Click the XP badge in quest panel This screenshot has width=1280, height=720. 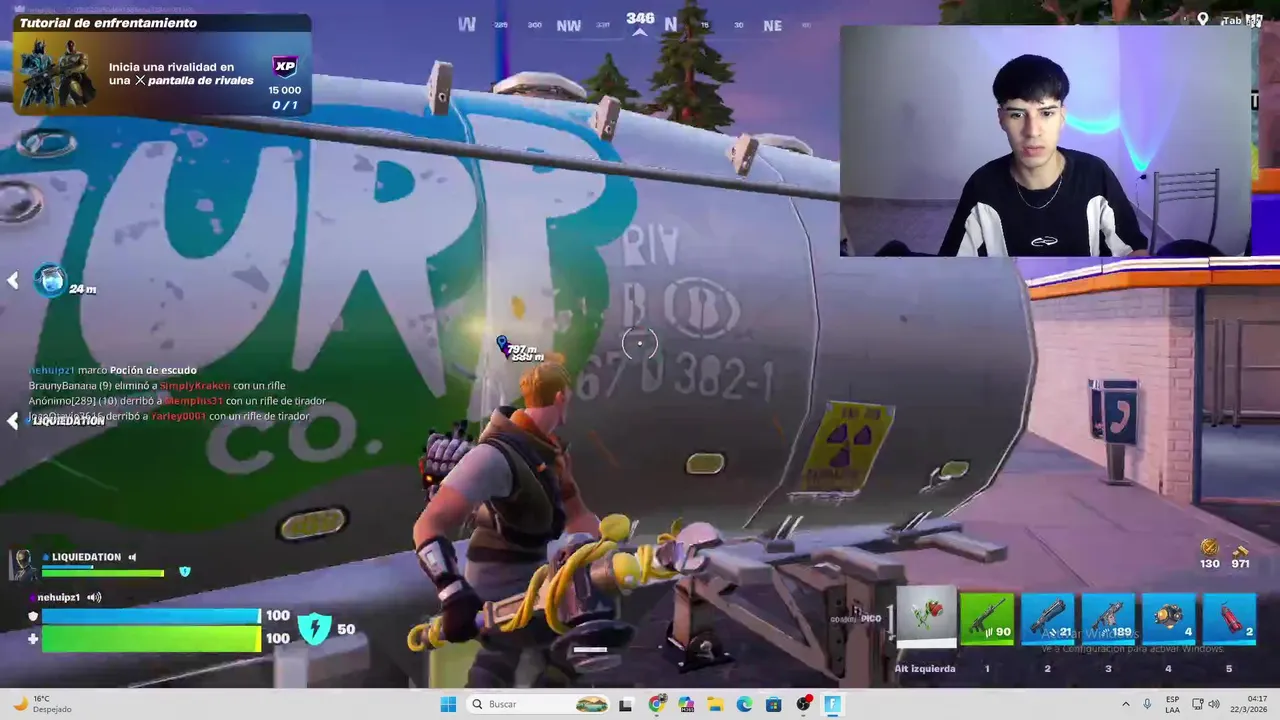coord(285,67)
